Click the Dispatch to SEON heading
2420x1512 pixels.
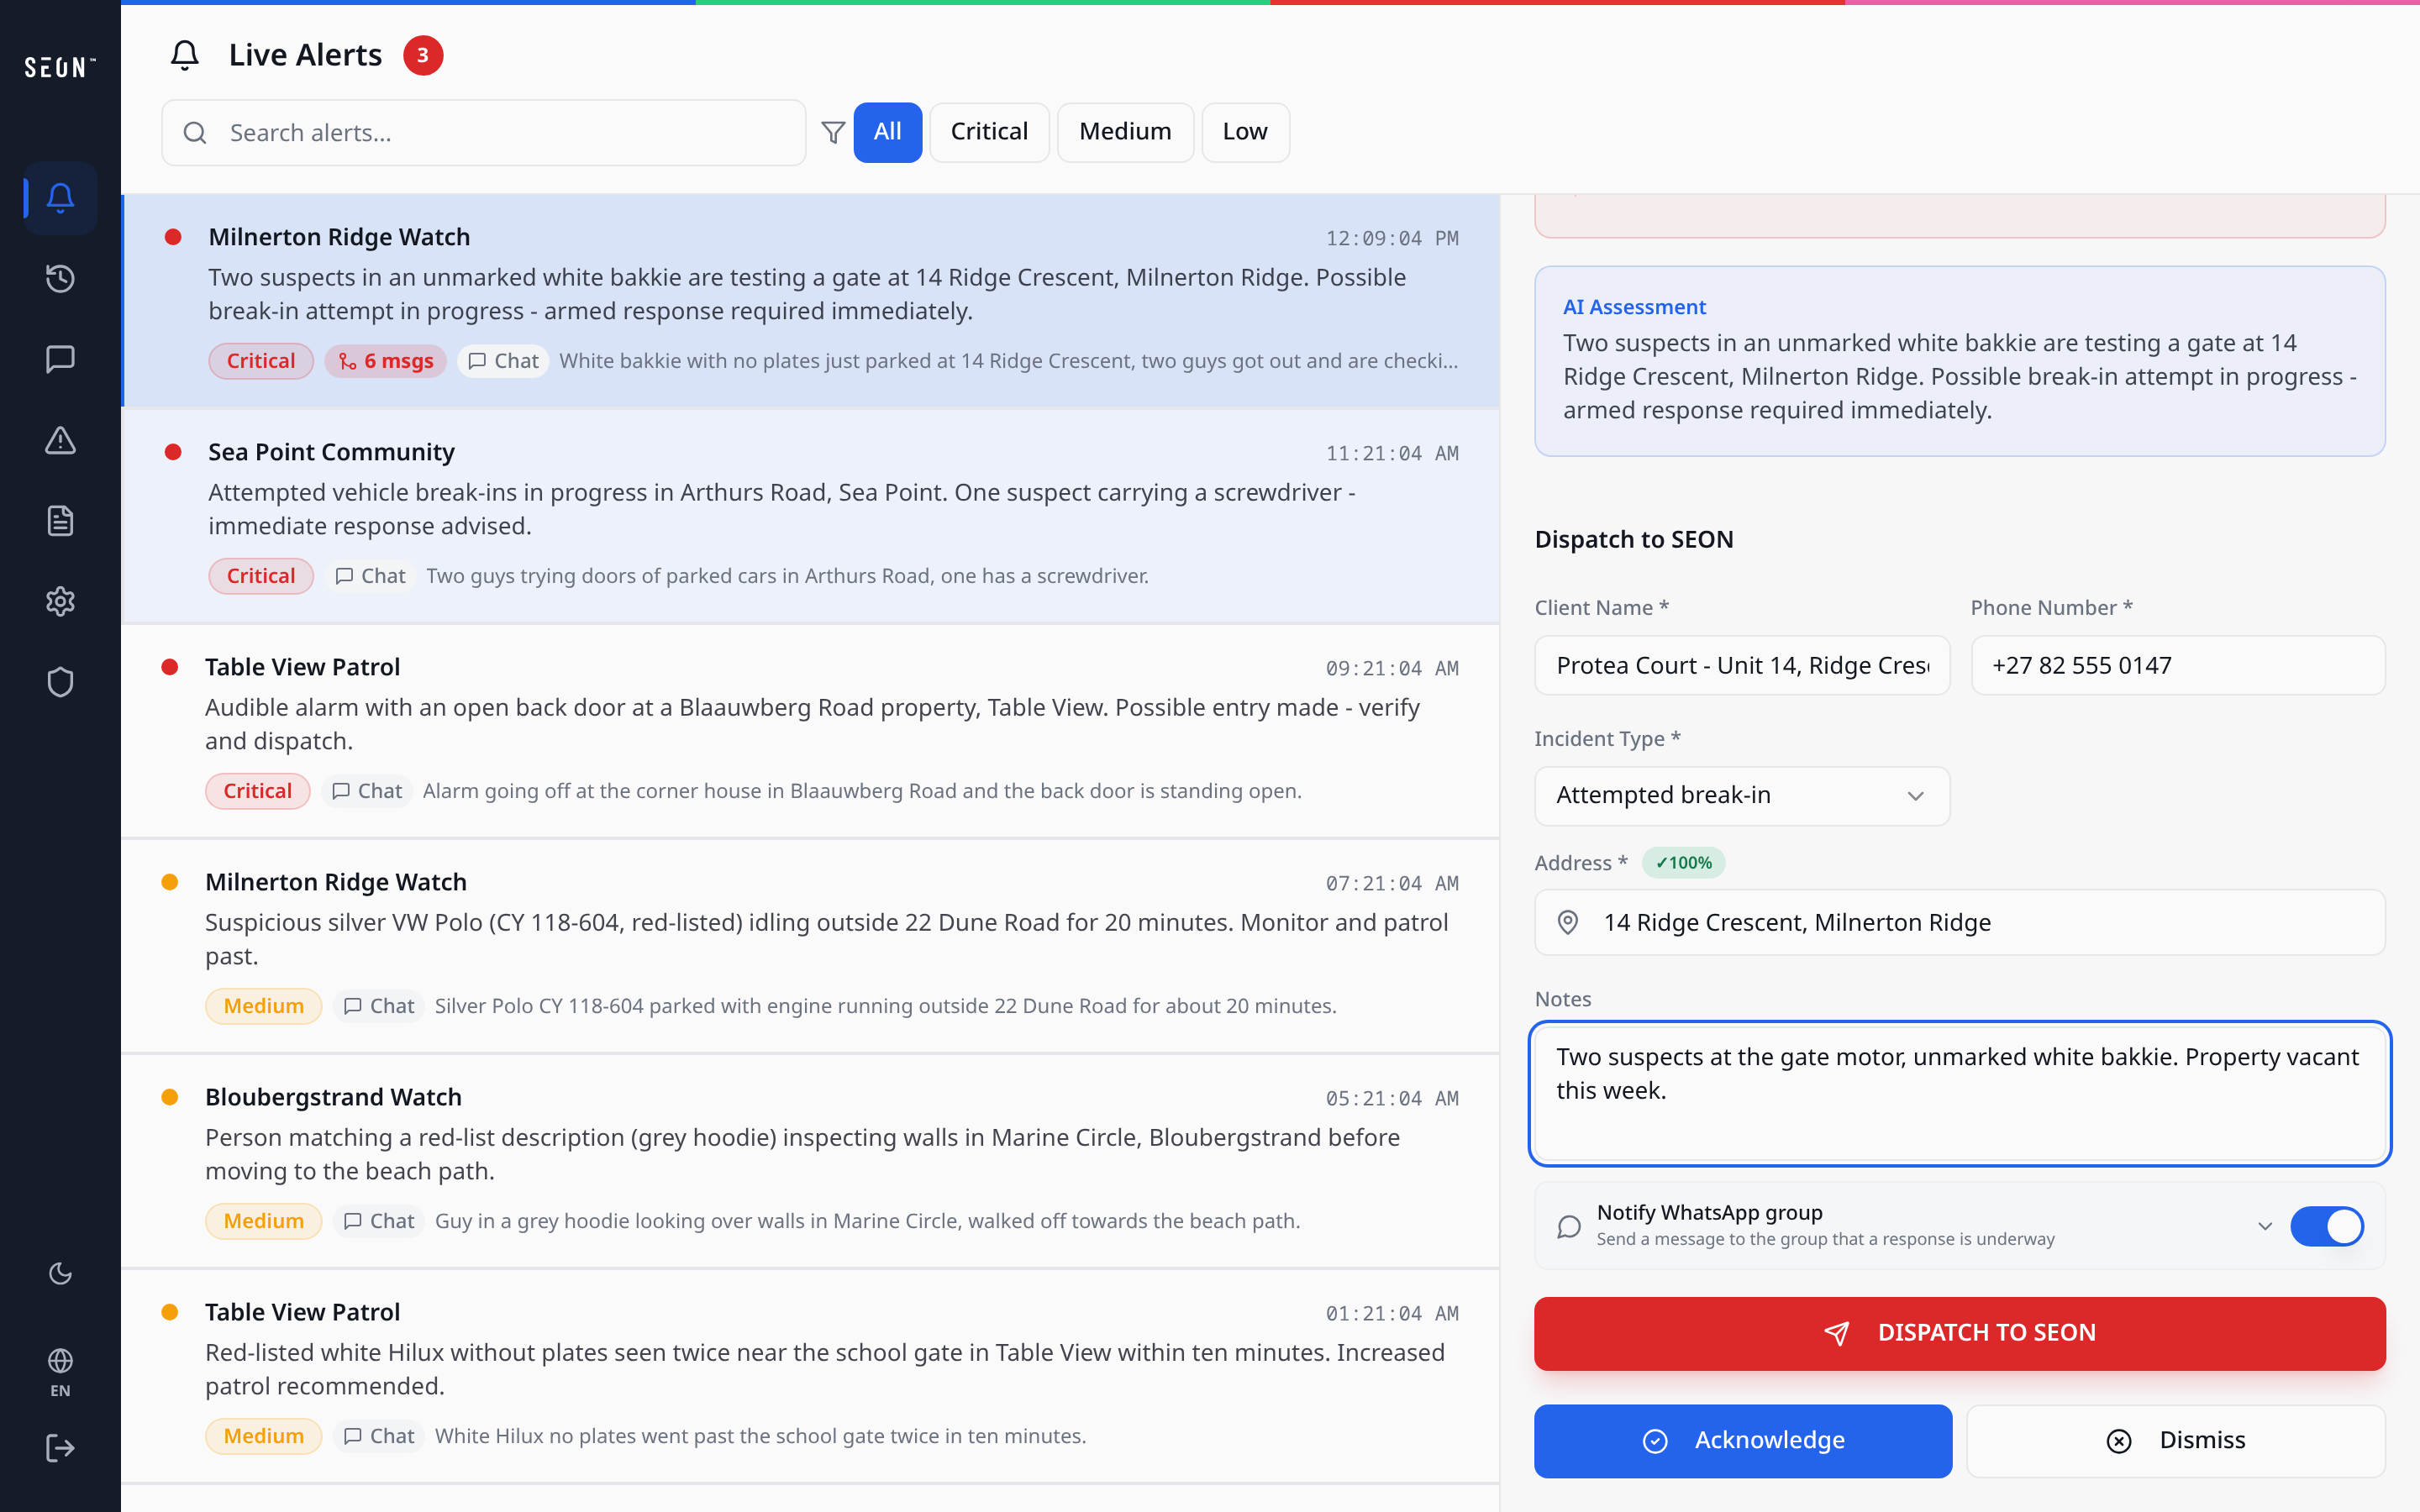[x=1634, y=539]
